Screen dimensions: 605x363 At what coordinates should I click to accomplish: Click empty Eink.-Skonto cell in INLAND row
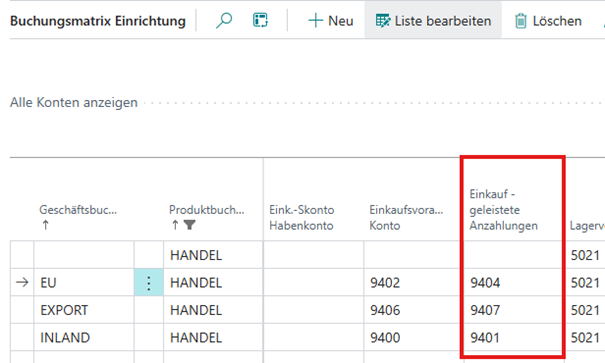[313, 338]
